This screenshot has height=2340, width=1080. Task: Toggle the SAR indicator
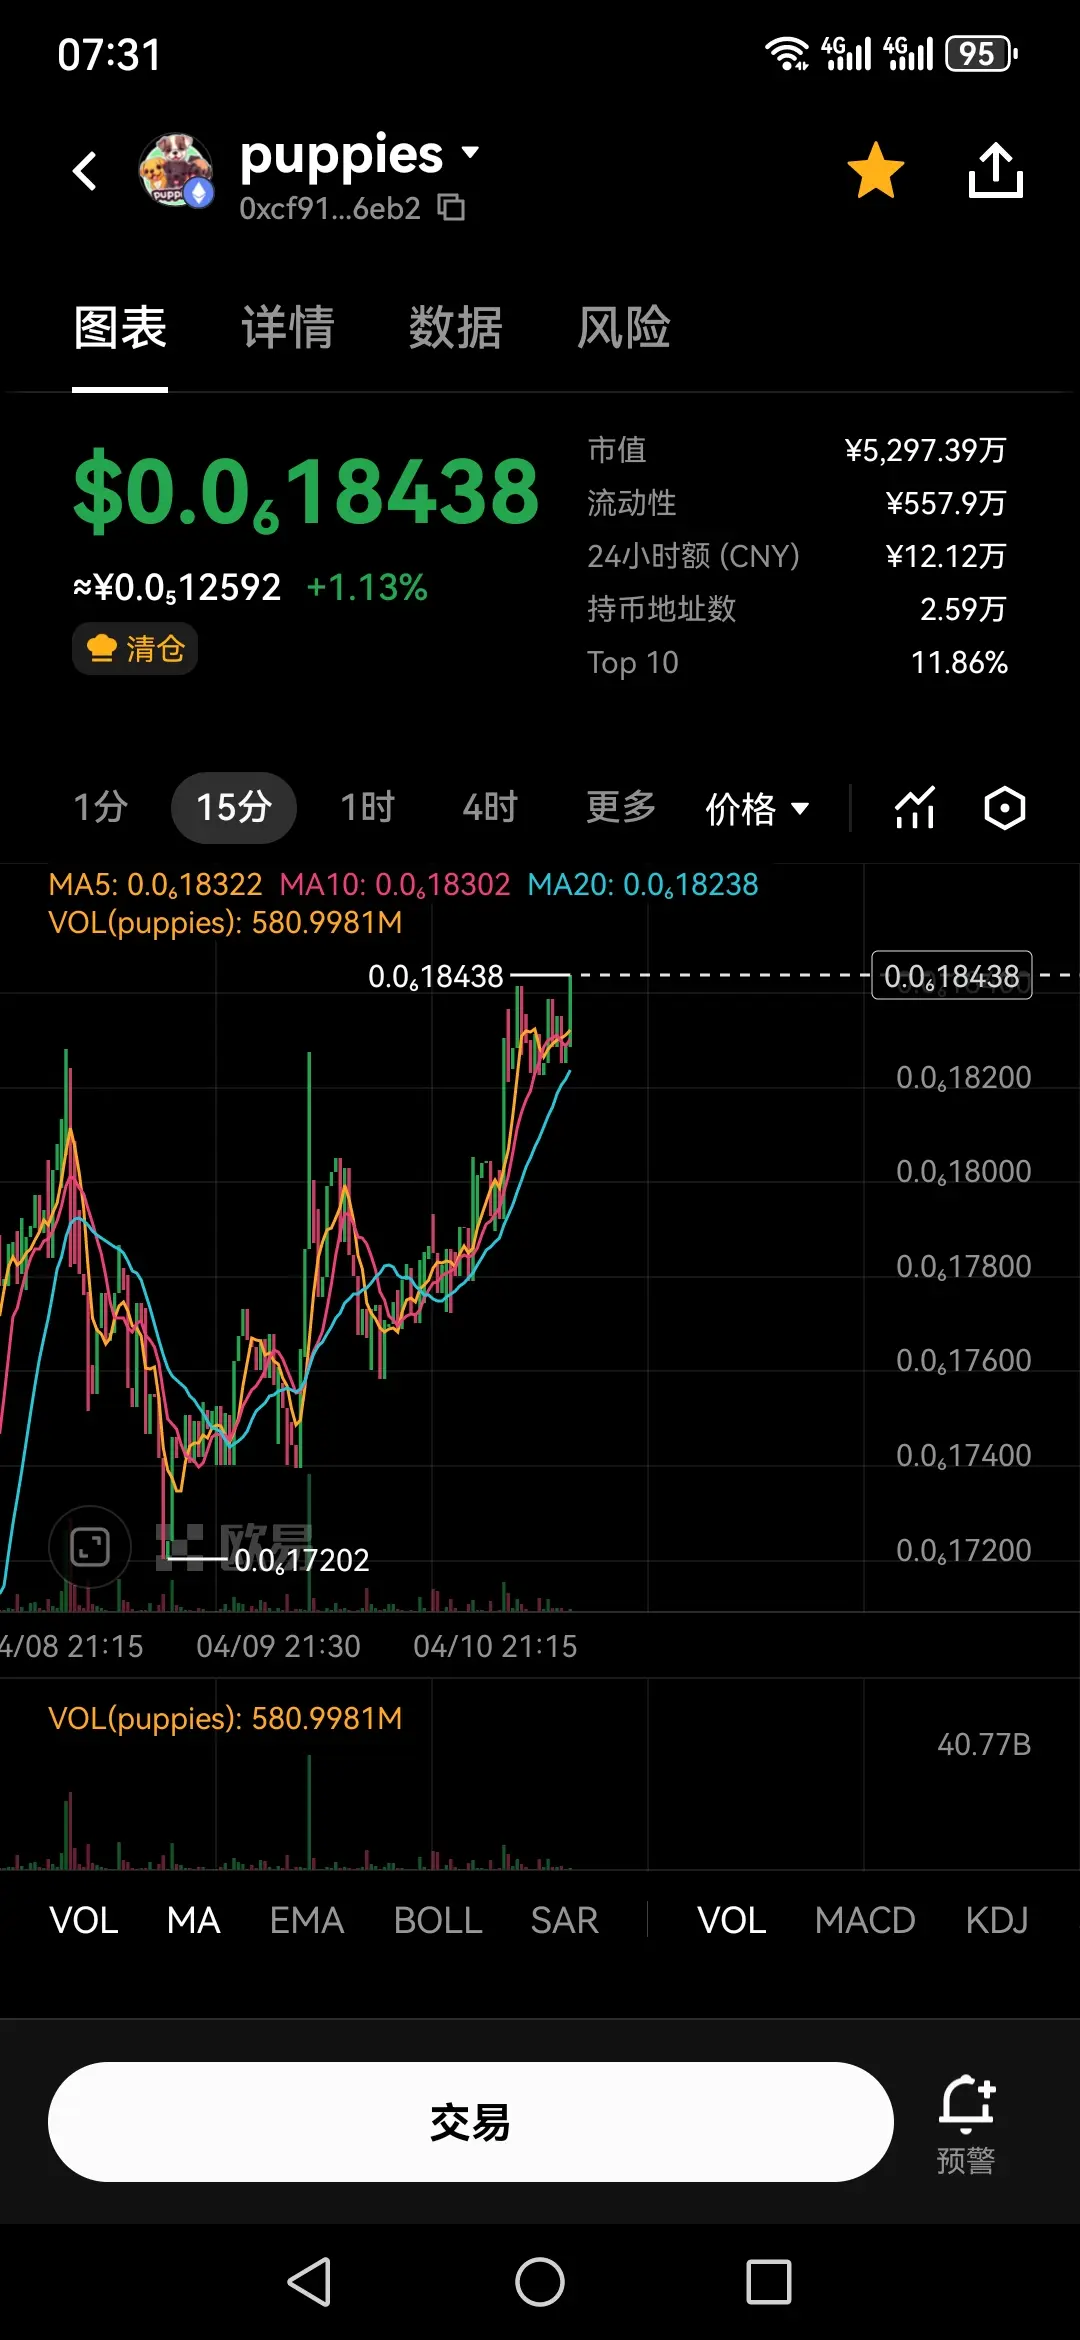pos(565,1920)
